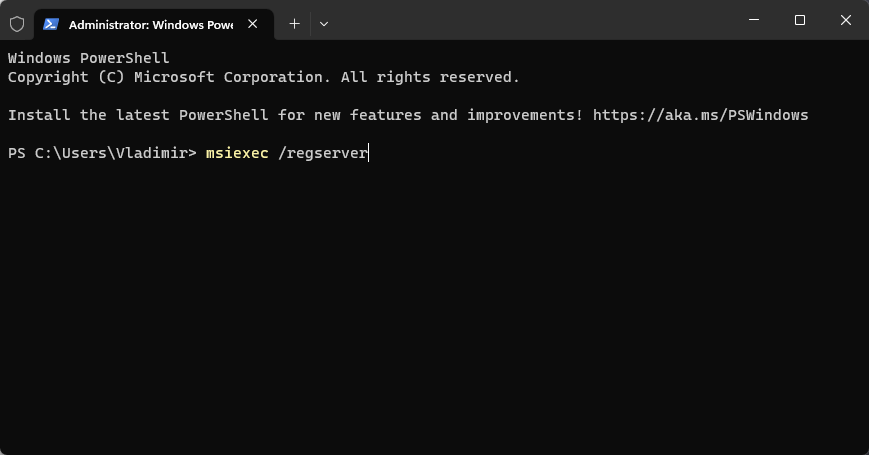This screenshot has height=455, width=869.
Task: Expand the new tab profile dropdown chevron
Action: [x=324, y=24]
